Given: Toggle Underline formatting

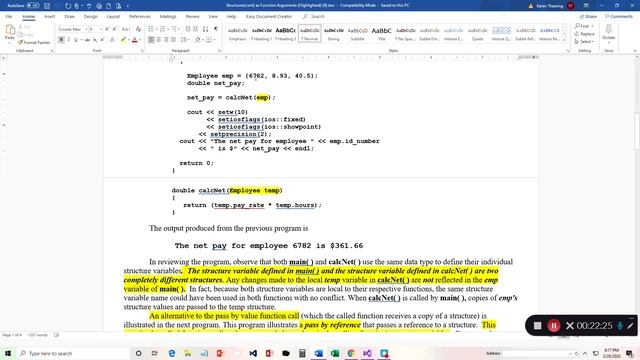Looking at the screenshot, I should (x=75, y=40).
